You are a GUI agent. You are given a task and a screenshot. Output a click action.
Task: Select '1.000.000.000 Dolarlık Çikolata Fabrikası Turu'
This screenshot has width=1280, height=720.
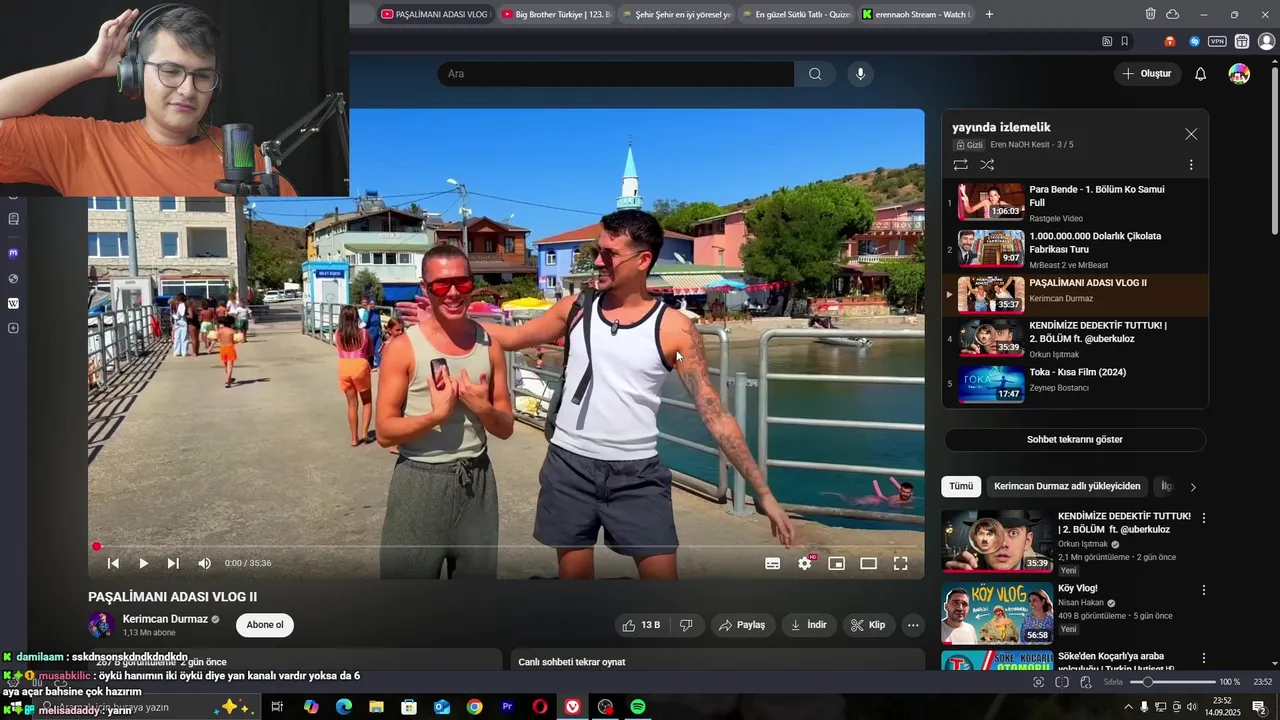(x=1075, y=249)
